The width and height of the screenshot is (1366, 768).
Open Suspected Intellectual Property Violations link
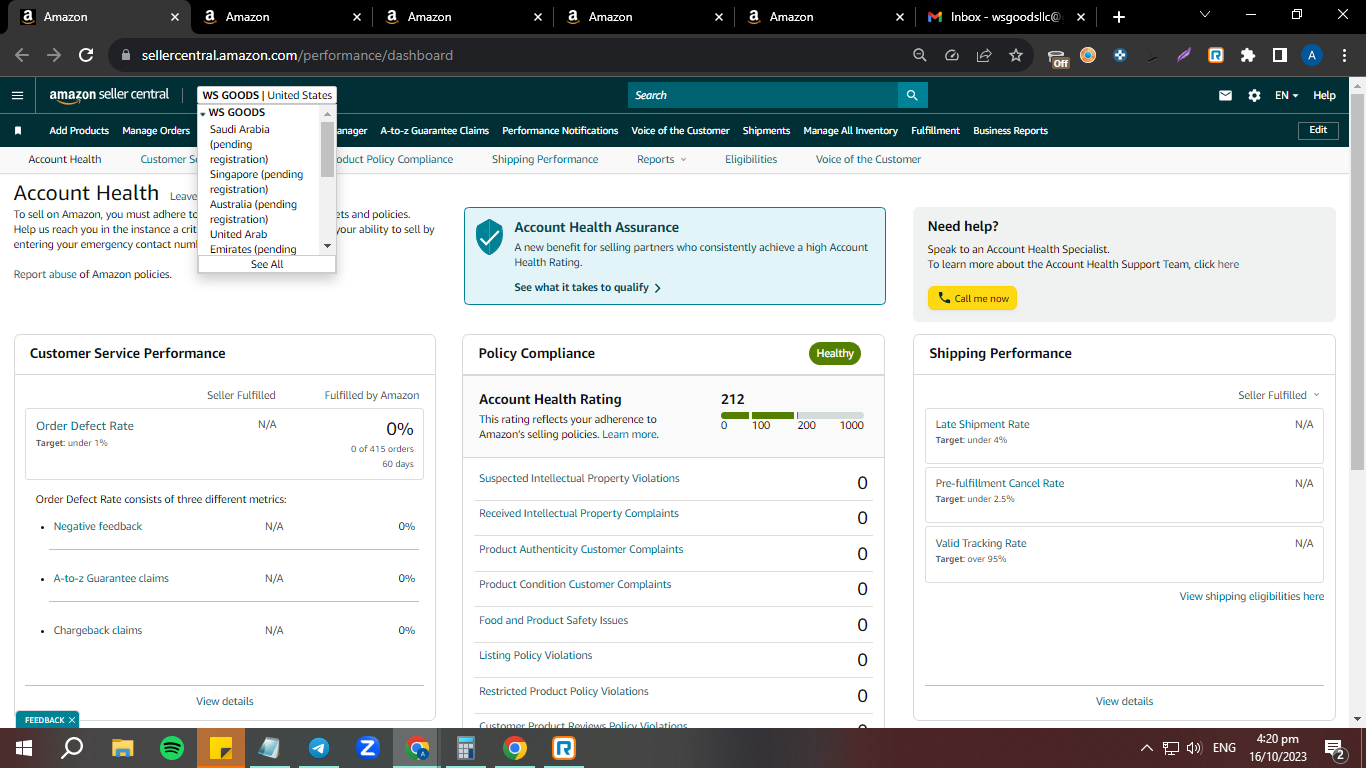(579, 478)
